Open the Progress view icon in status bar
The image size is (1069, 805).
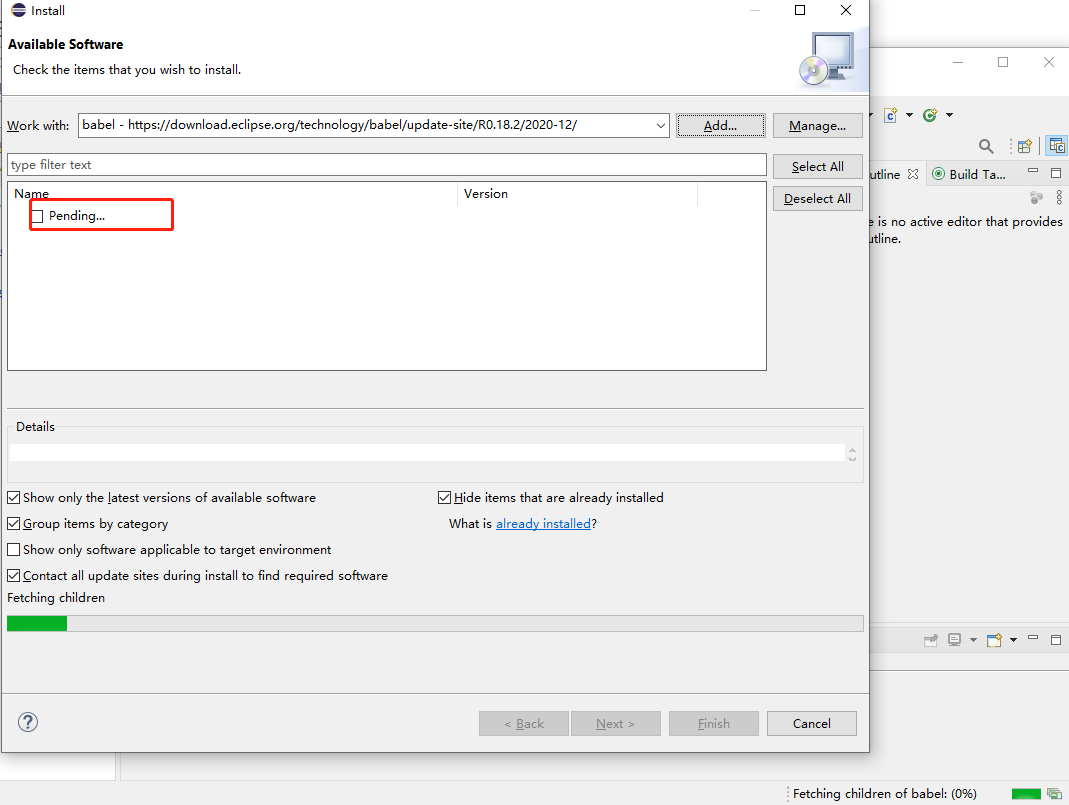(1053, 793)
